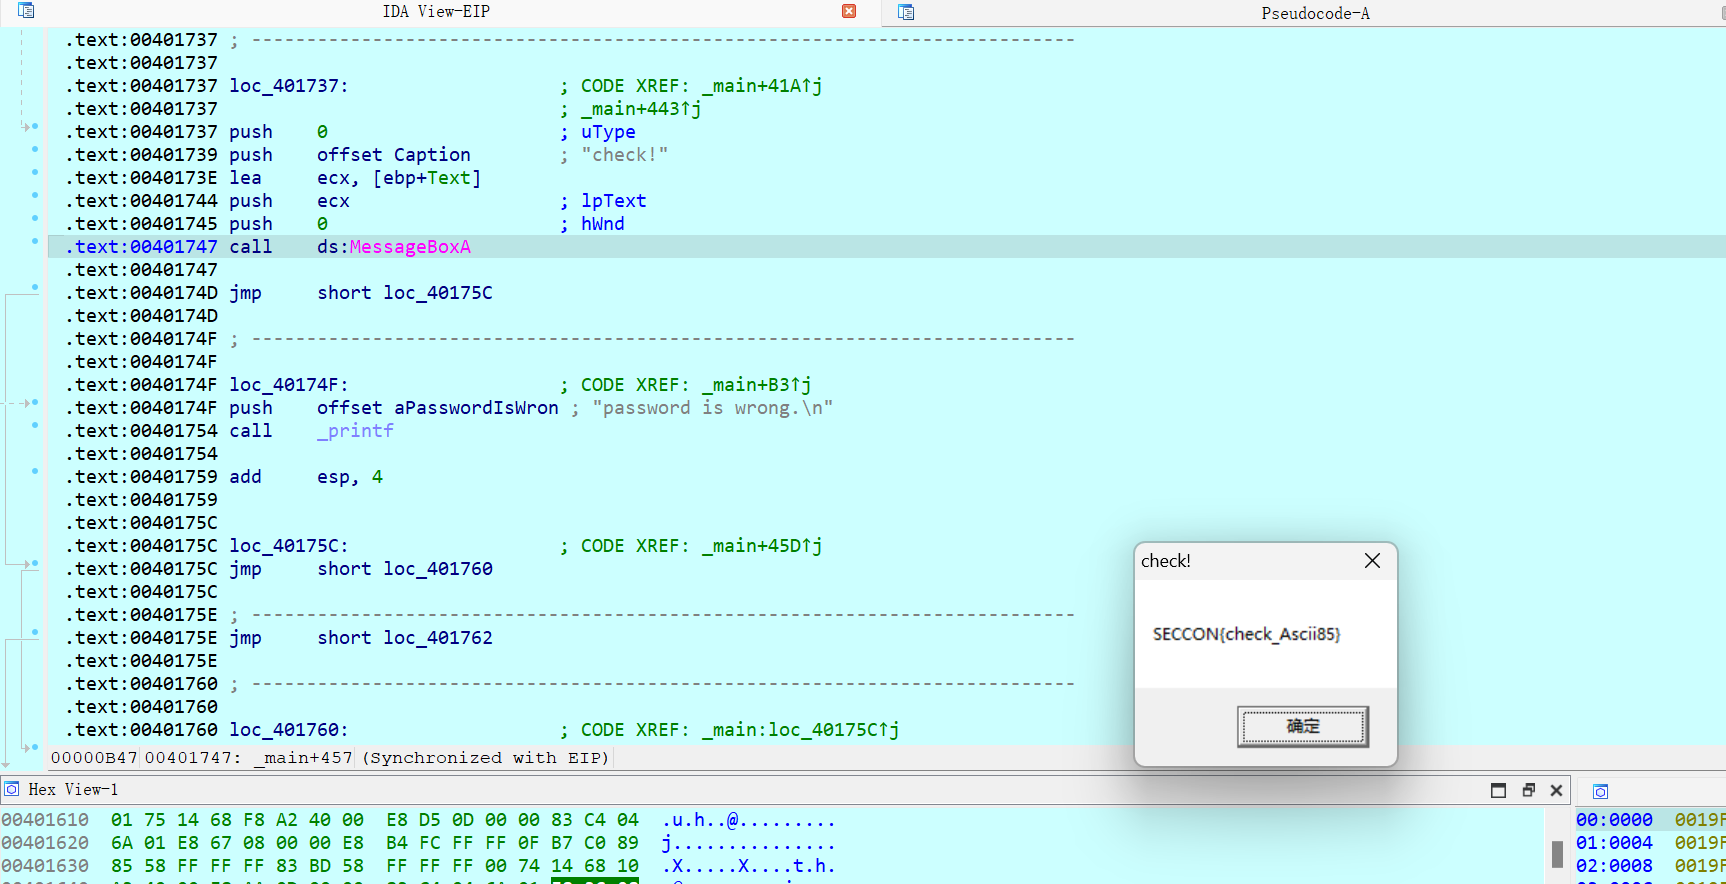Click stack entry 02:0008
1726x884 pixels.
(1614, 866)
